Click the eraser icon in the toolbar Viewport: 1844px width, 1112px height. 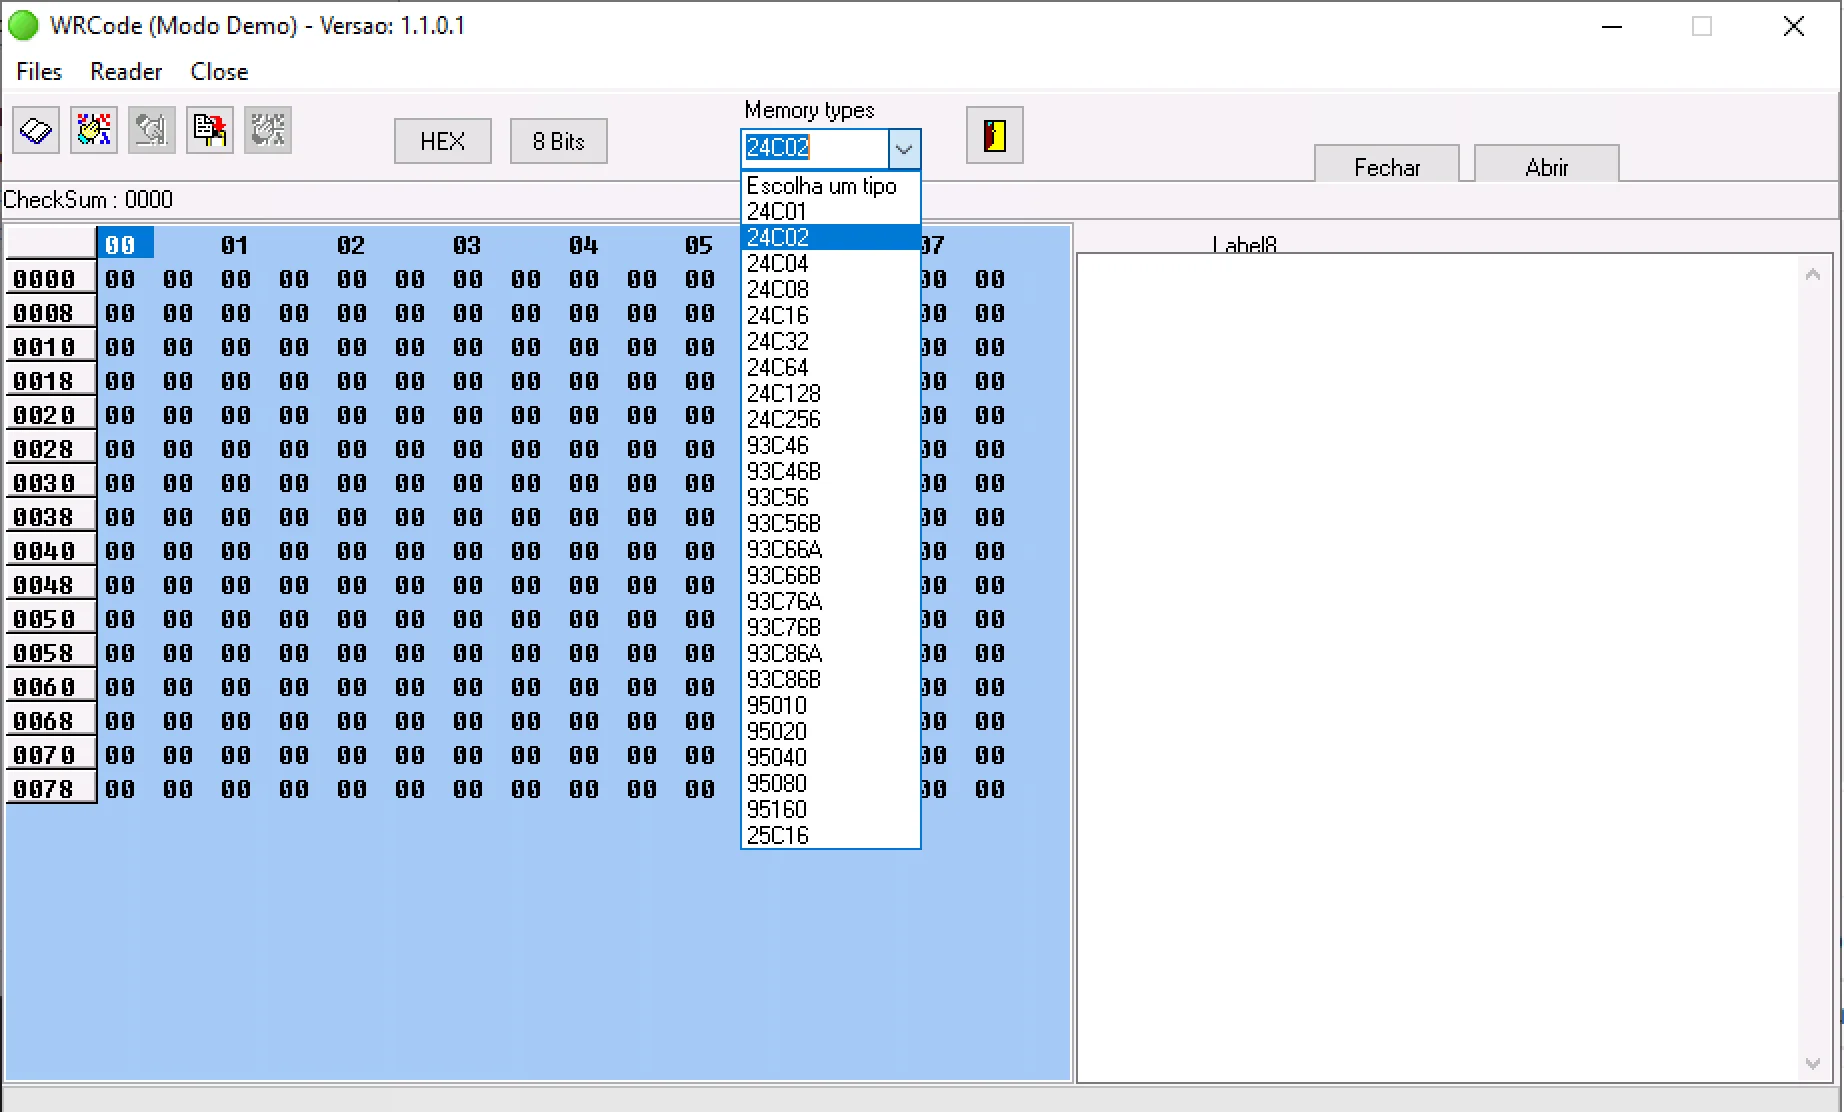click(x=36, y=131)
